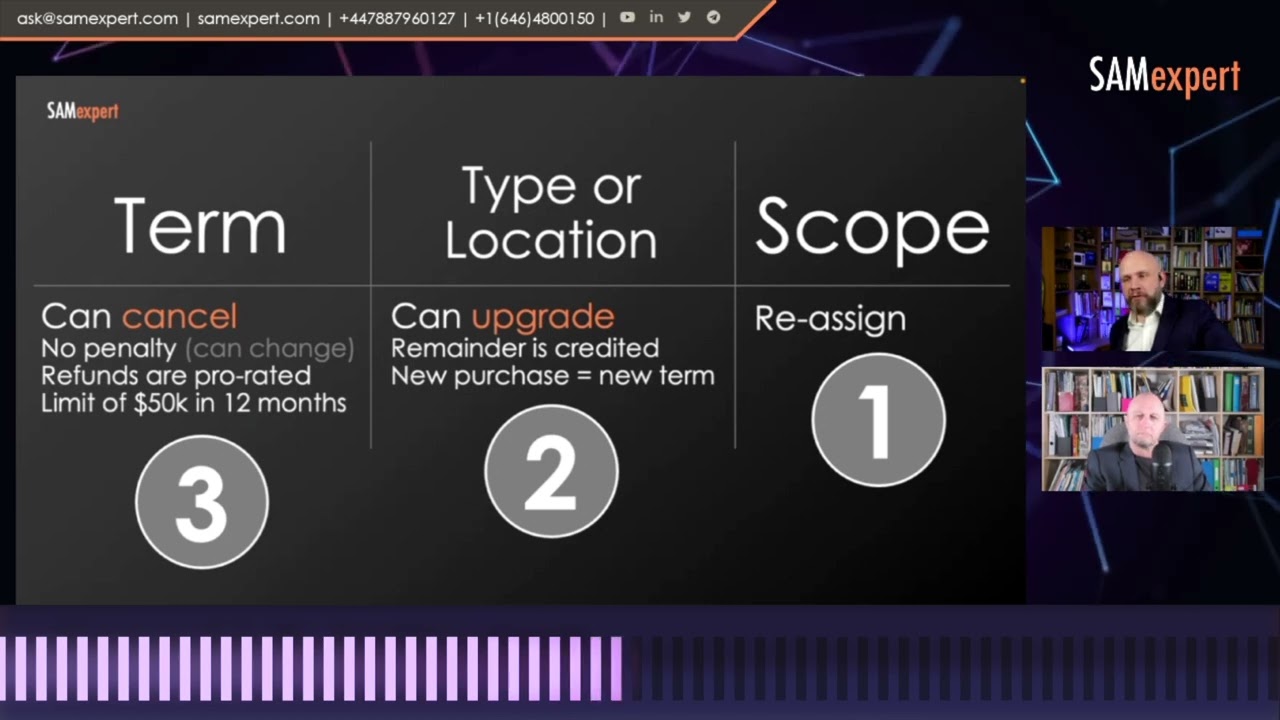Screen dimensions: 1280x720
Task: Click 'Limit of $50k in 12 months' line
Action: (193, 403)
